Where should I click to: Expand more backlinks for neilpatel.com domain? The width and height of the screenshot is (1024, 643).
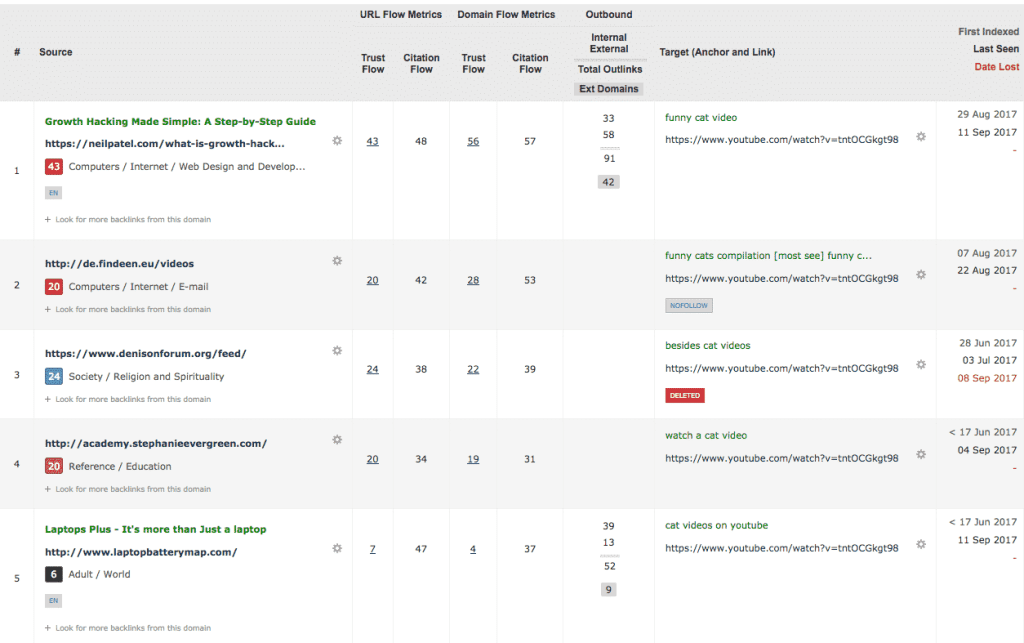tap(128, 219)
